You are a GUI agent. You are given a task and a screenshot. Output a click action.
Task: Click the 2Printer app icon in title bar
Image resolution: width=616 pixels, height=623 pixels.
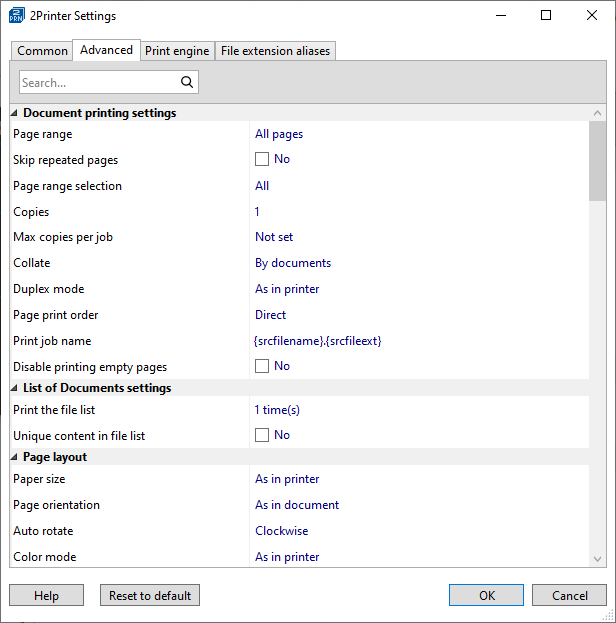point(17,16)
